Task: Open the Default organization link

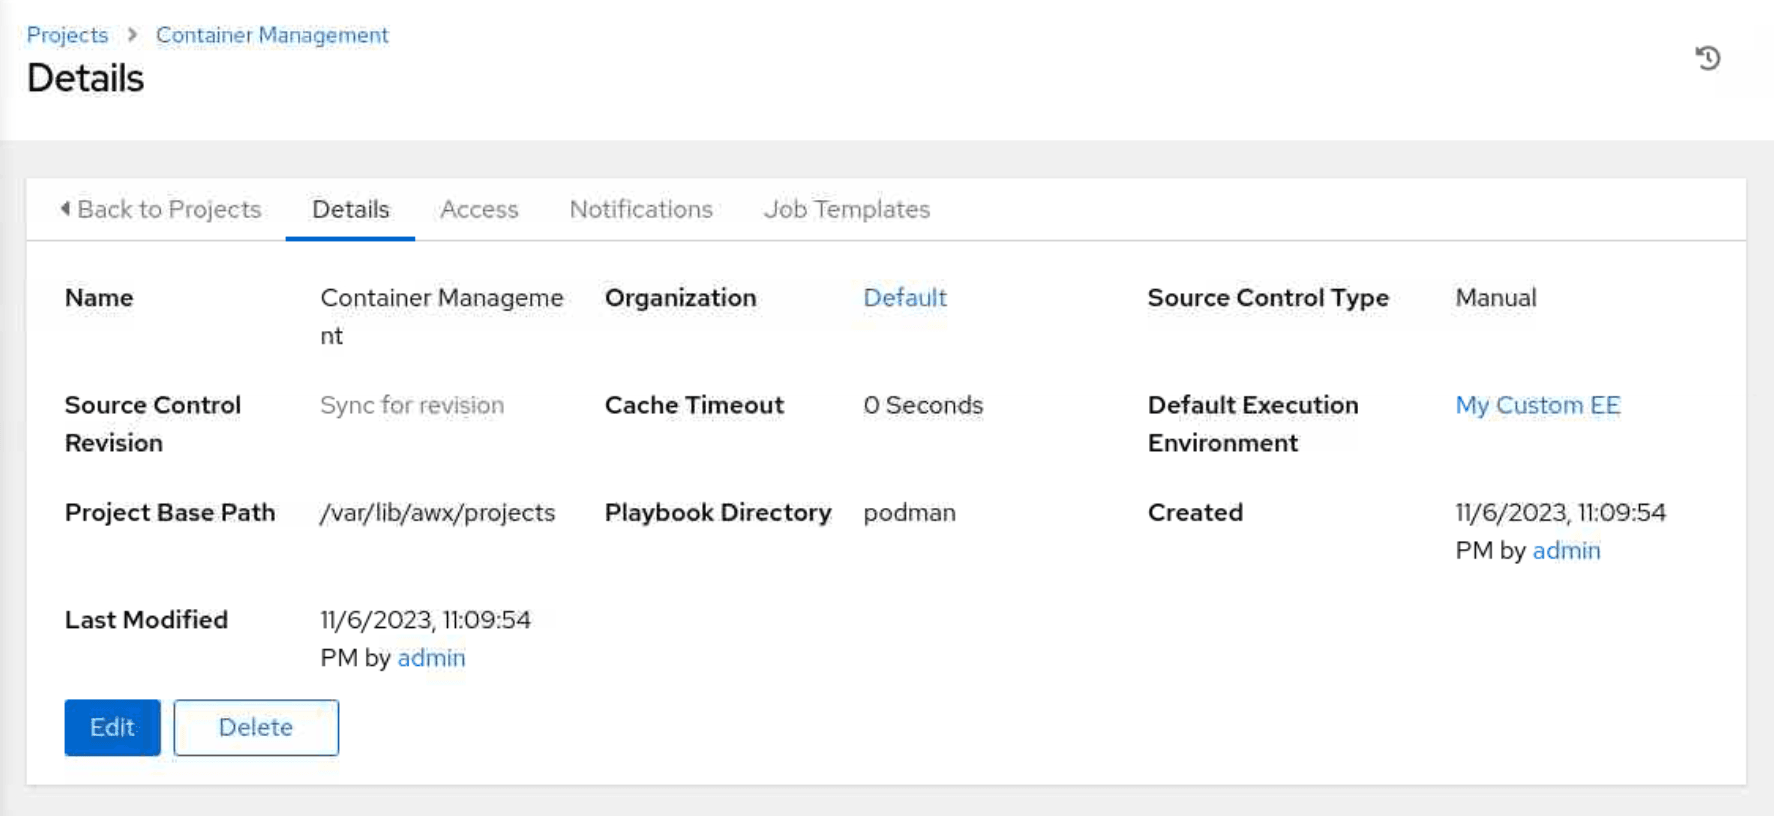Action: [x=904, y=298]
